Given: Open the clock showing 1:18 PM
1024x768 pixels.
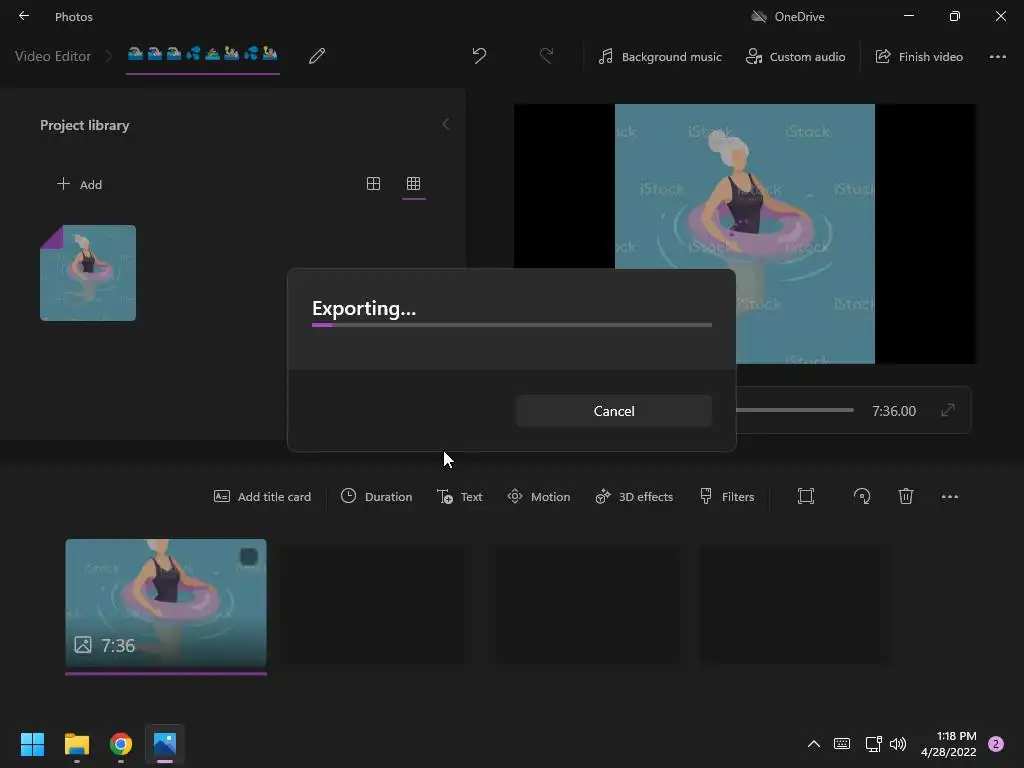Looking at the screenshot, I should coord(948,744).
